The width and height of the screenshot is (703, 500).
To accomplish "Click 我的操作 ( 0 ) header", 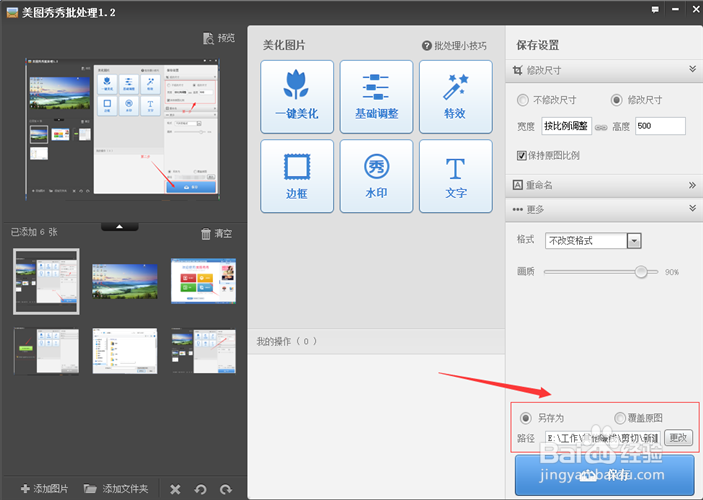I will point(287,342).
